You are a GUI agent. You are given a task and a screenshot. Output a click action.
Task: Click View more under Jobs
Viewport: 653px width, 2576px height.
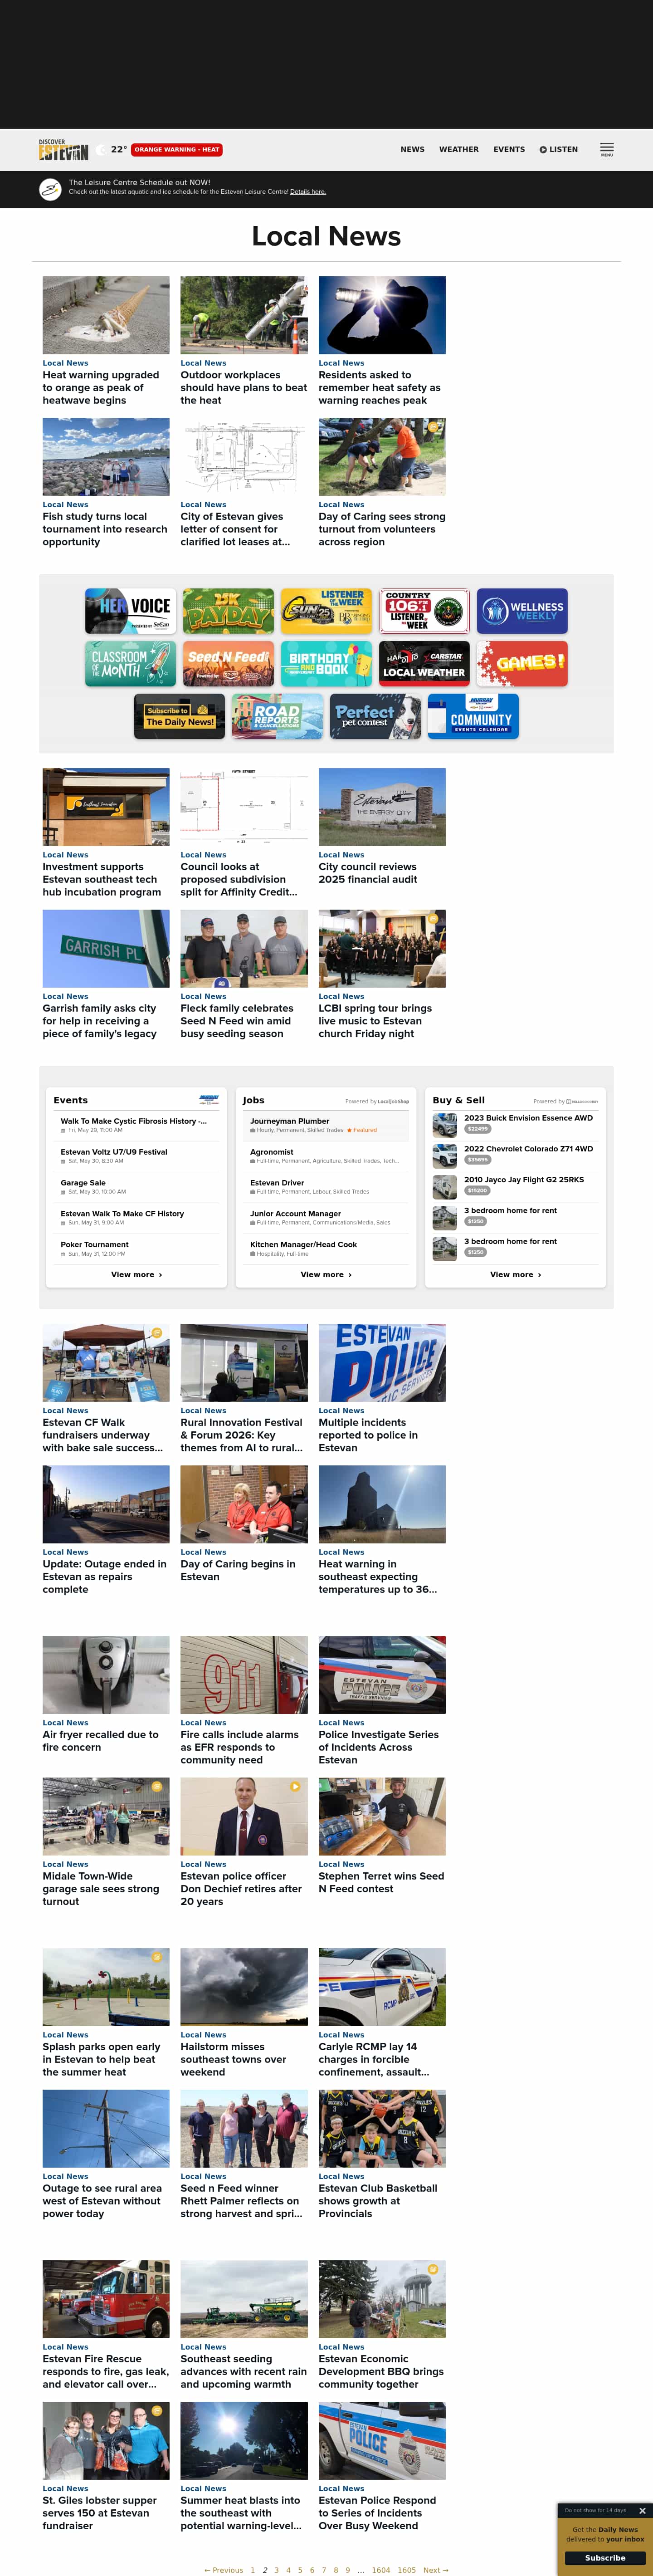point(326,1275)
